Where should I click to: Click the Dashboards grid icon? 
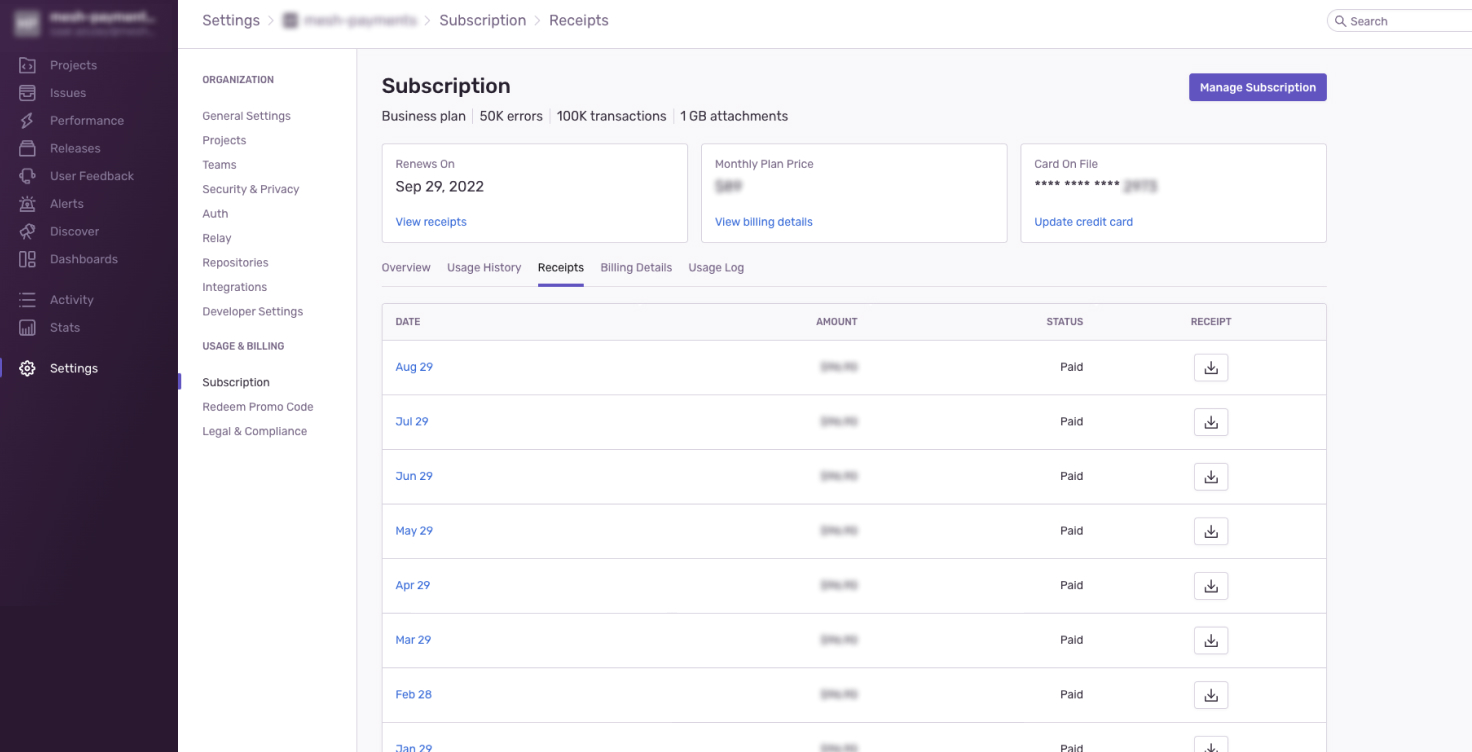(28, 259)
